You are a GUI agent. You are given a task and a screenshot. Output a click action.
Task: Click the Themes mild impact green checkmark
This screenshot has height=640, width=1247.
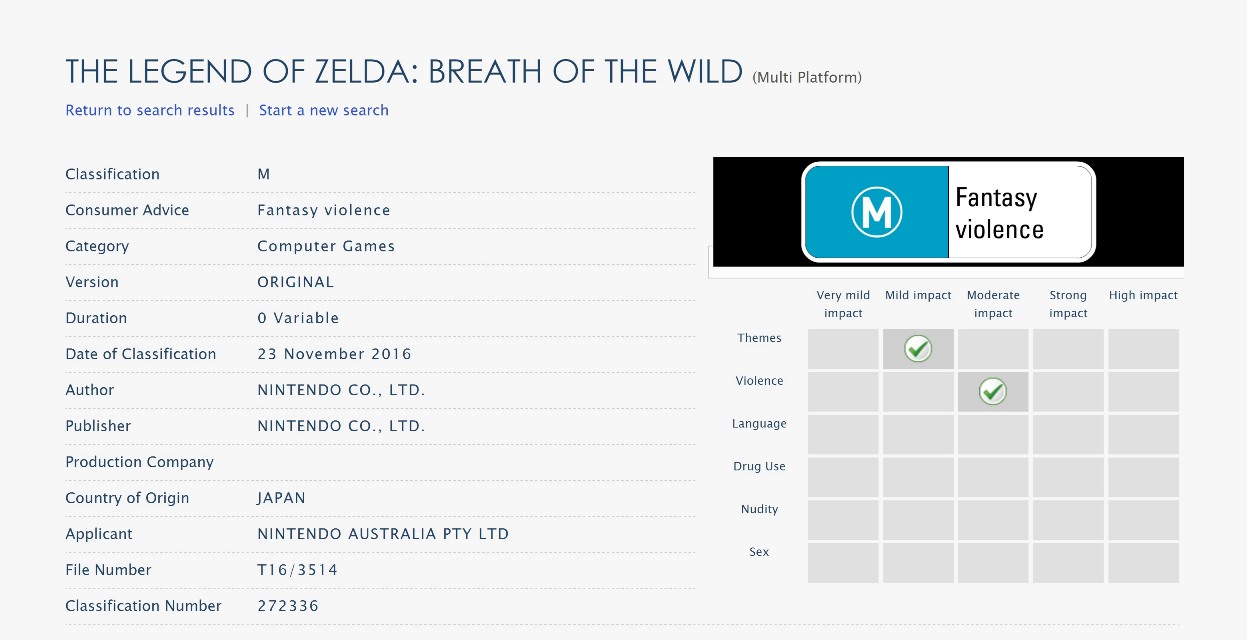[x=918, y=349]
